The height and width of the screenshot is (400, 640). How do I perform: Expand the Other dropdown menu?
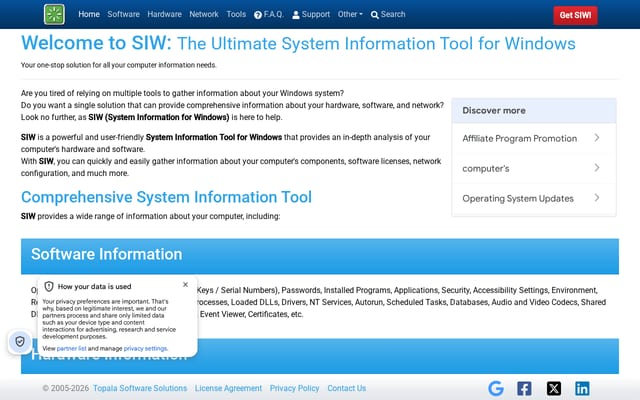pyautogui.click(x=350, y=14)
